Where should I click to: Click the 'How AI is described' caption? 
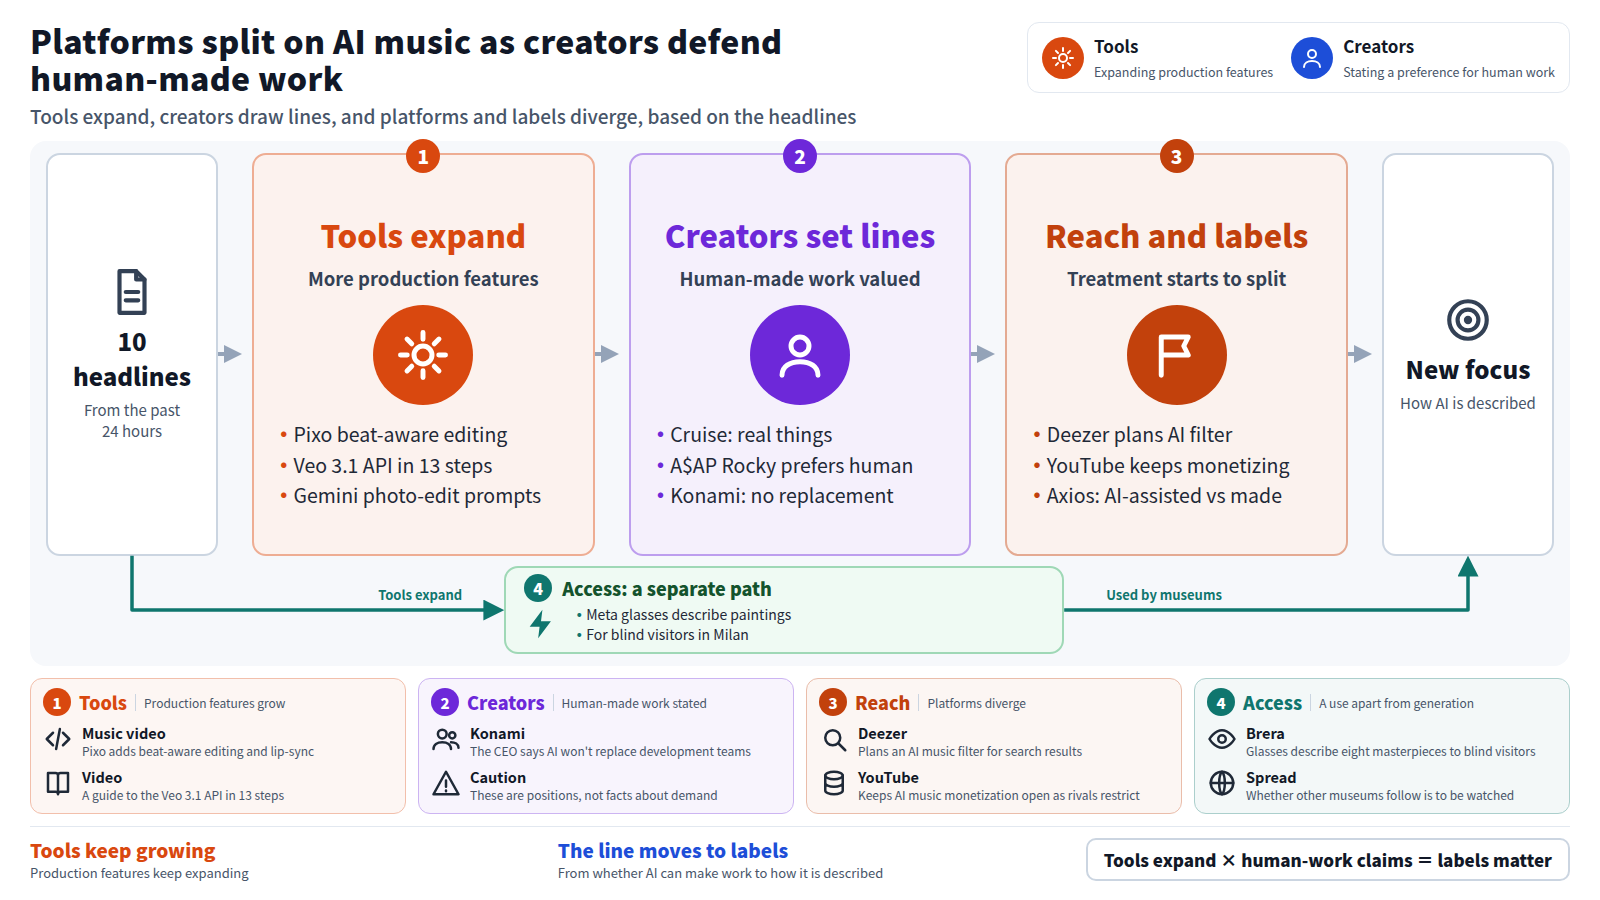(1468, 403)
